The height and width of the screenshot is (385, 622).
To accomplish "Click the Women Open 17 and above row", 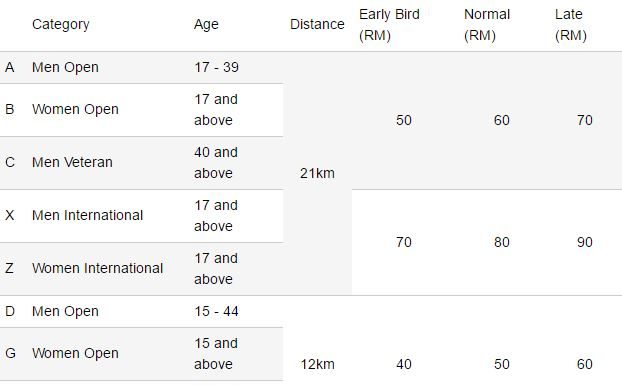I will click(141, 110).
